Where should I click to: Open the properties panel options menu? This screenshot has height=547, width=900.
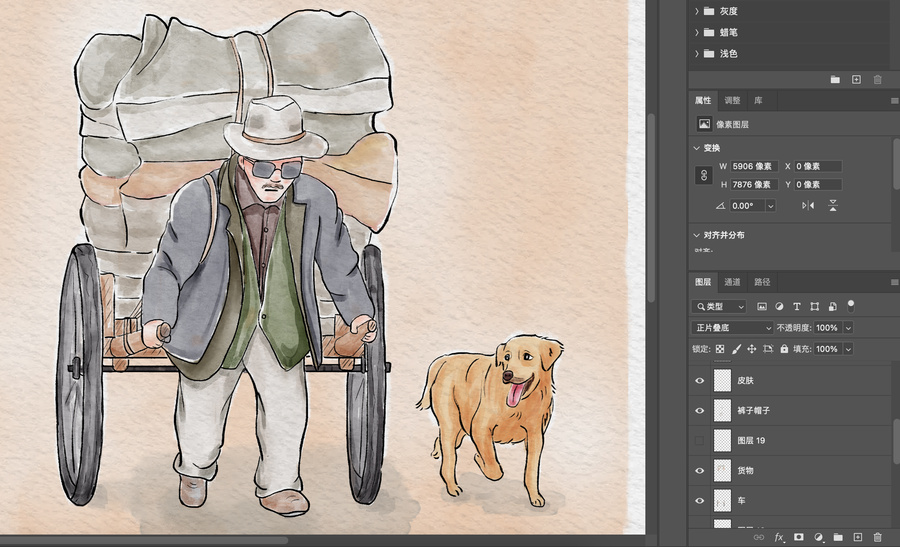click(x=894, y=100)
